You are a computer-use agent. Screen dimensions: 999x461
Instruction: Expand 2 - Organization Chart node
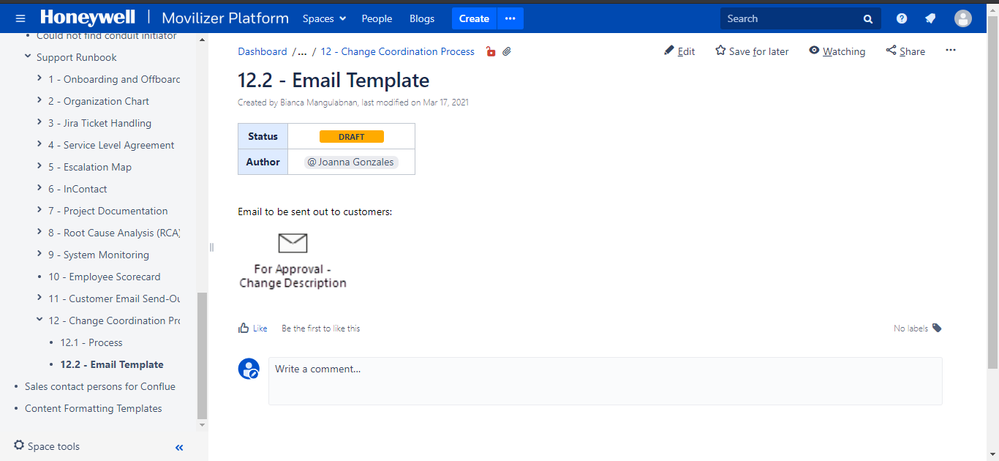point(40,101)
